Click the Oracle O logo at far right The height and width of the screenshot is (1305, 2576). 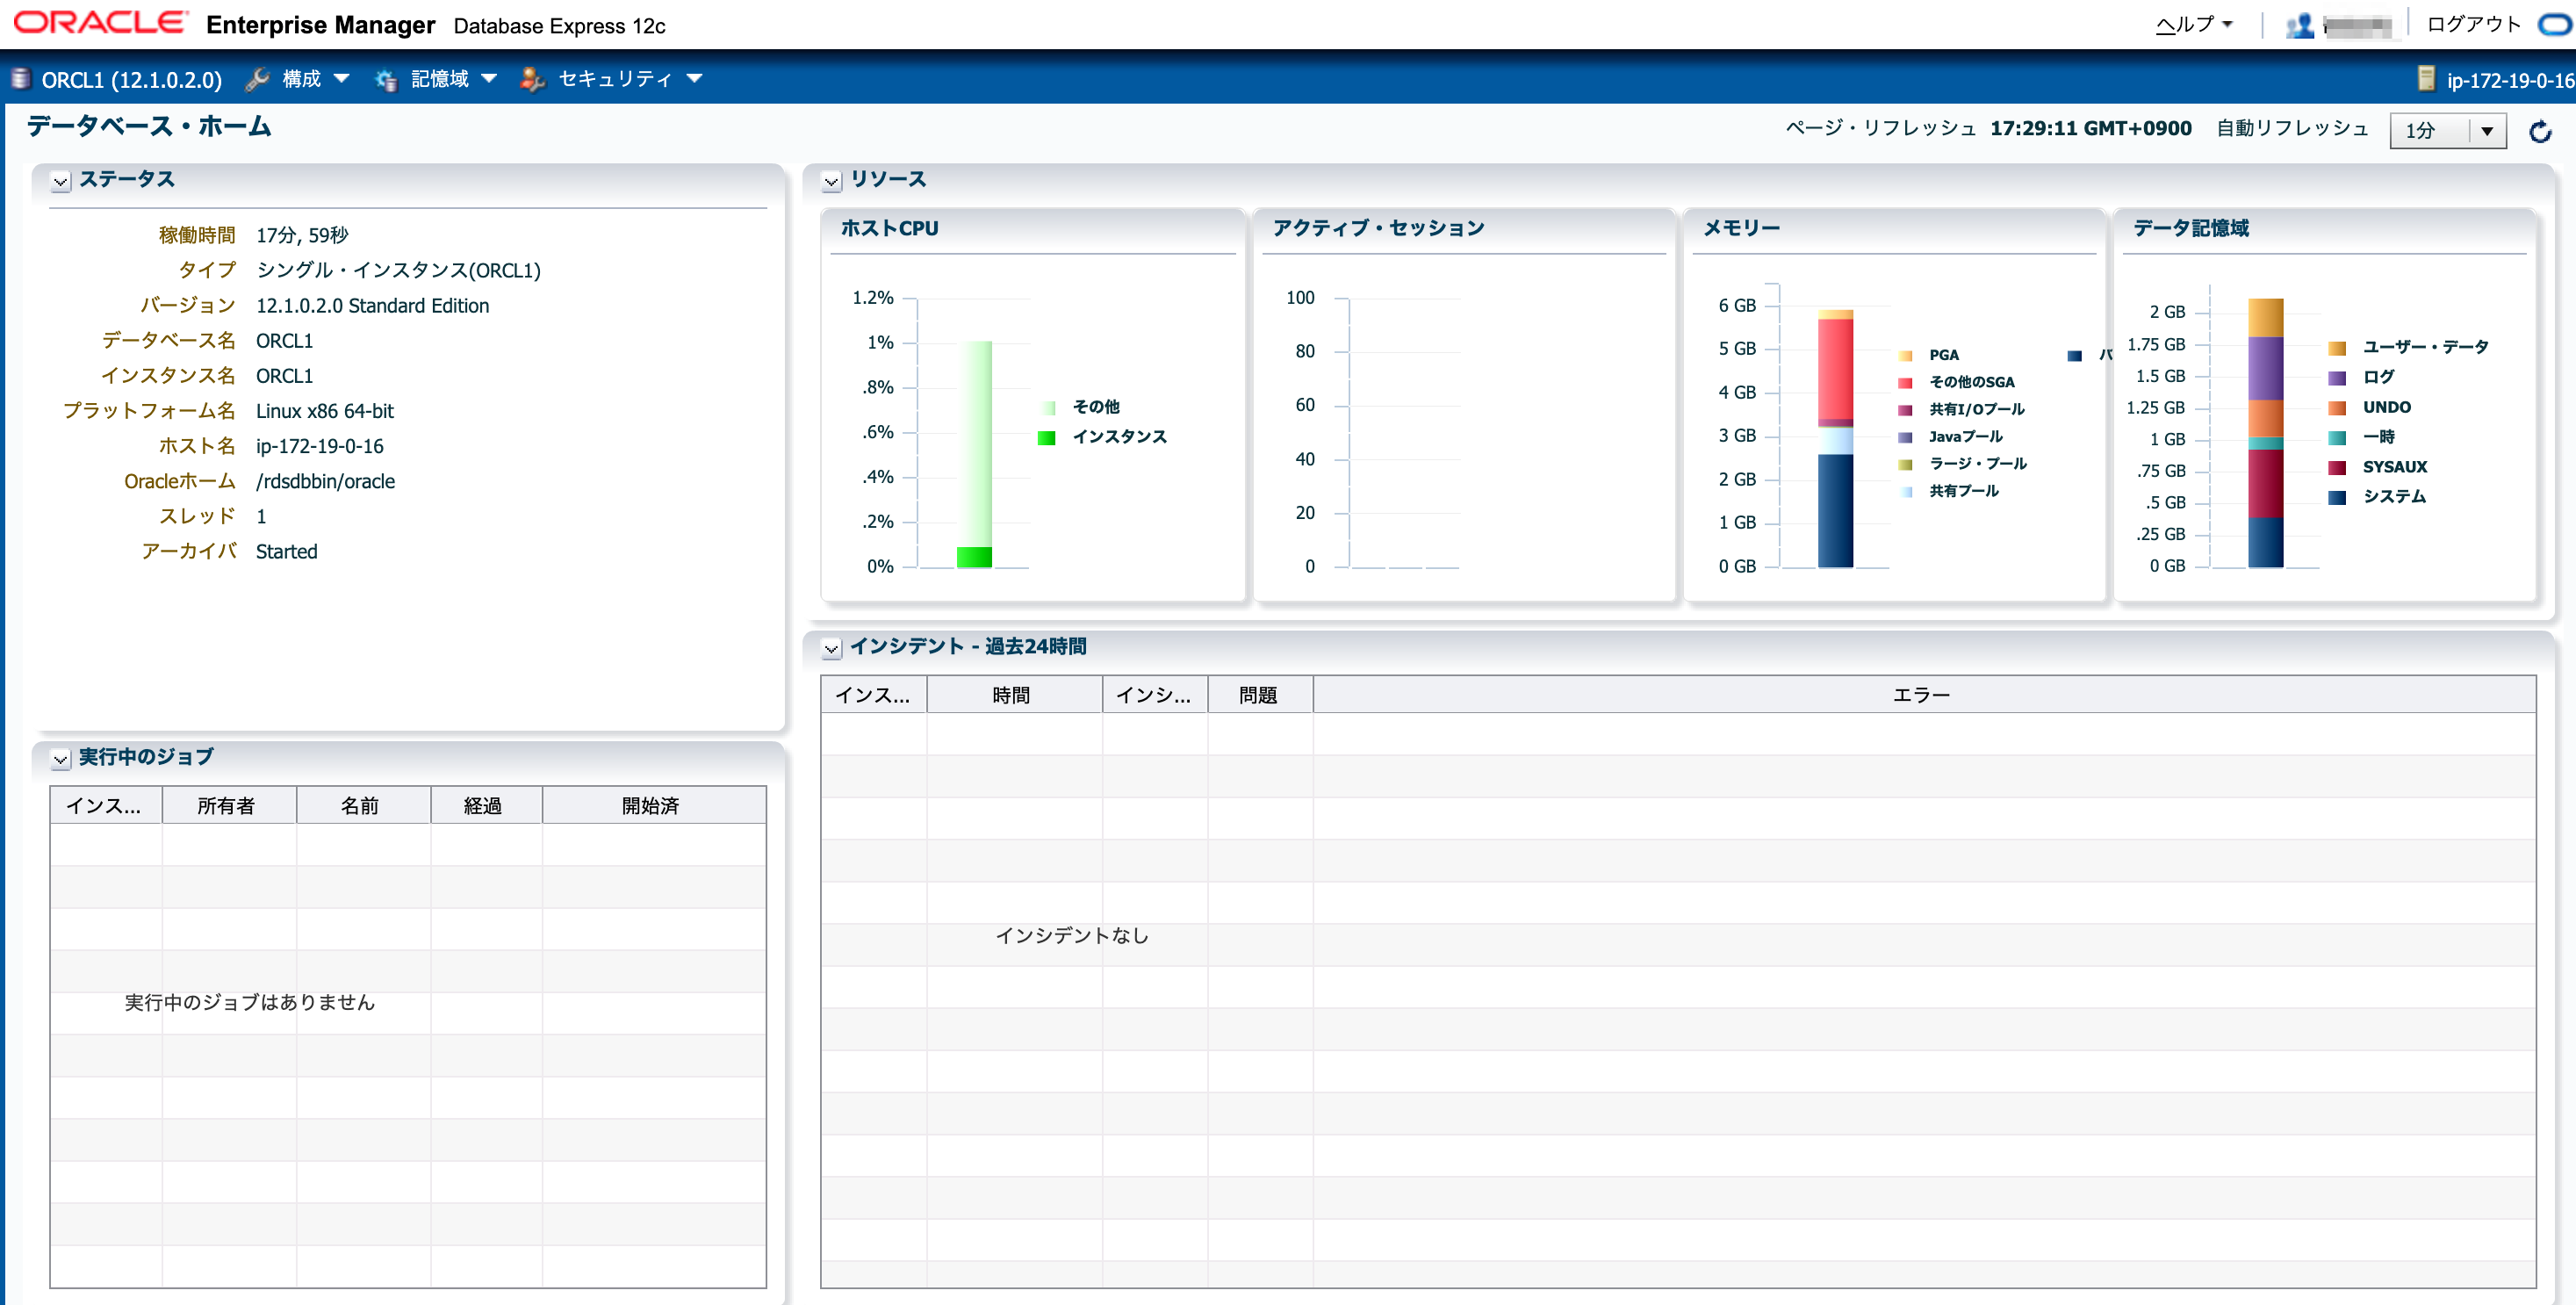(2557, 24)
